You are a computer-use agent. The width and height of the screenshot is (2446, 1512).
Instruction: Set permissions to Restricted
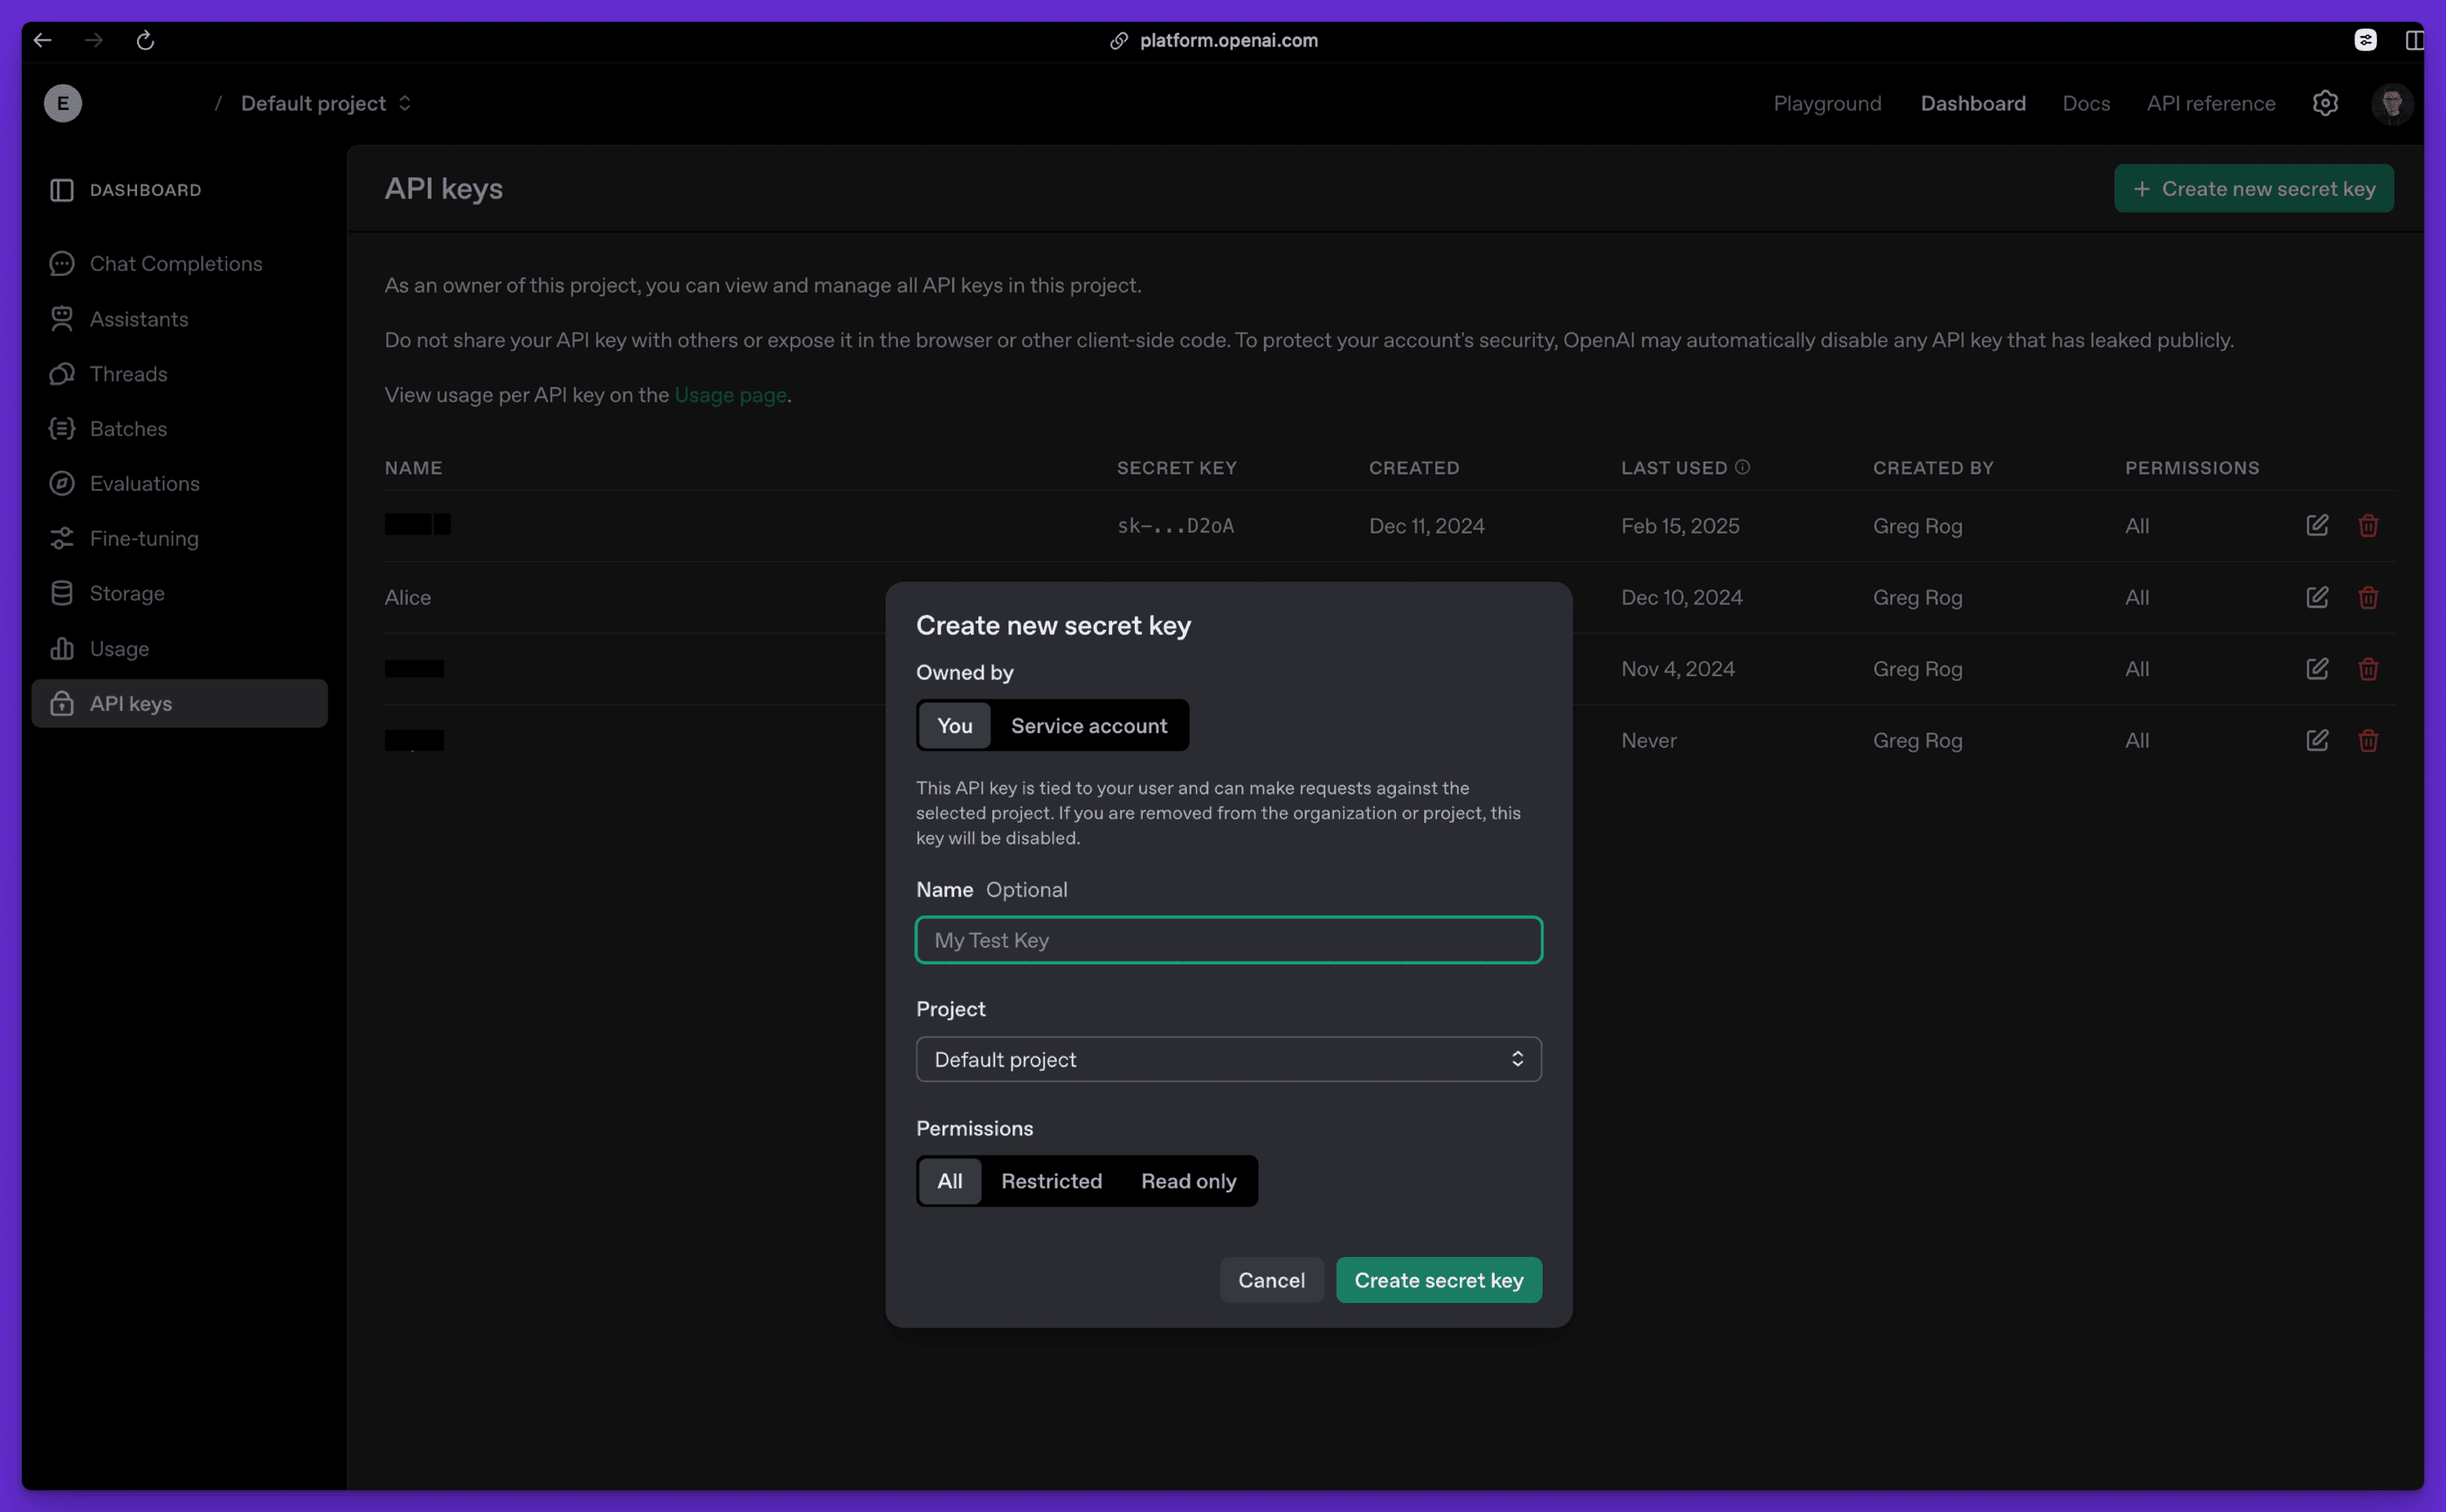pyautogui.click(x=1052, y=1181)
